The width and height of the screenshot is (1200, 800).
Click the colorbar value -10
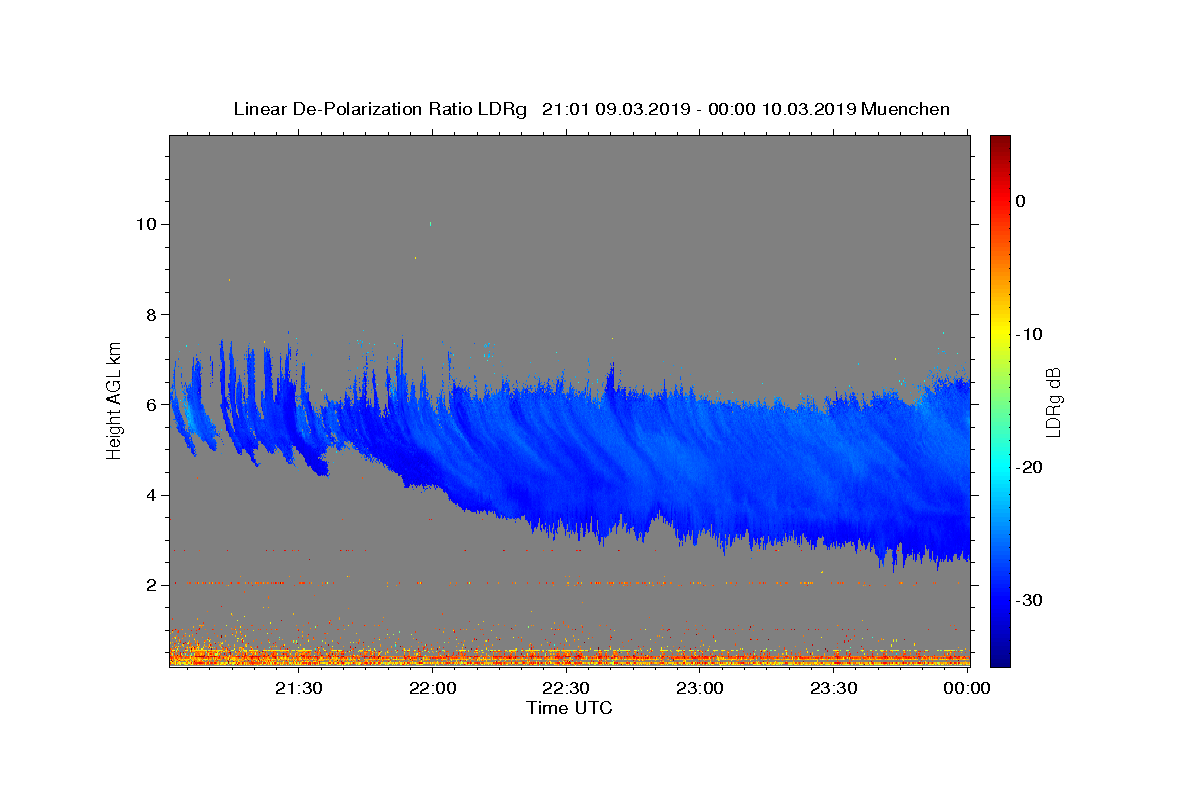point(1031,334)
